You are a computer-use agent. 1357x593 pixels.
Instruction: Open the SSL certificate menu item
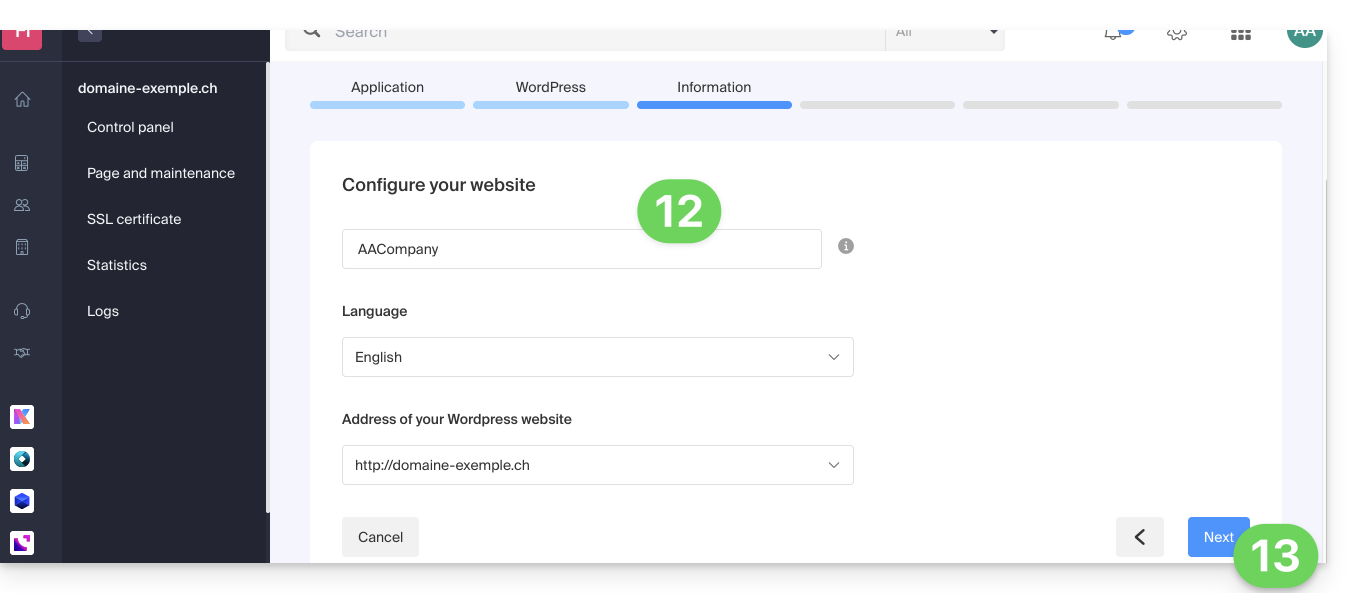click(x=134, y=219)
